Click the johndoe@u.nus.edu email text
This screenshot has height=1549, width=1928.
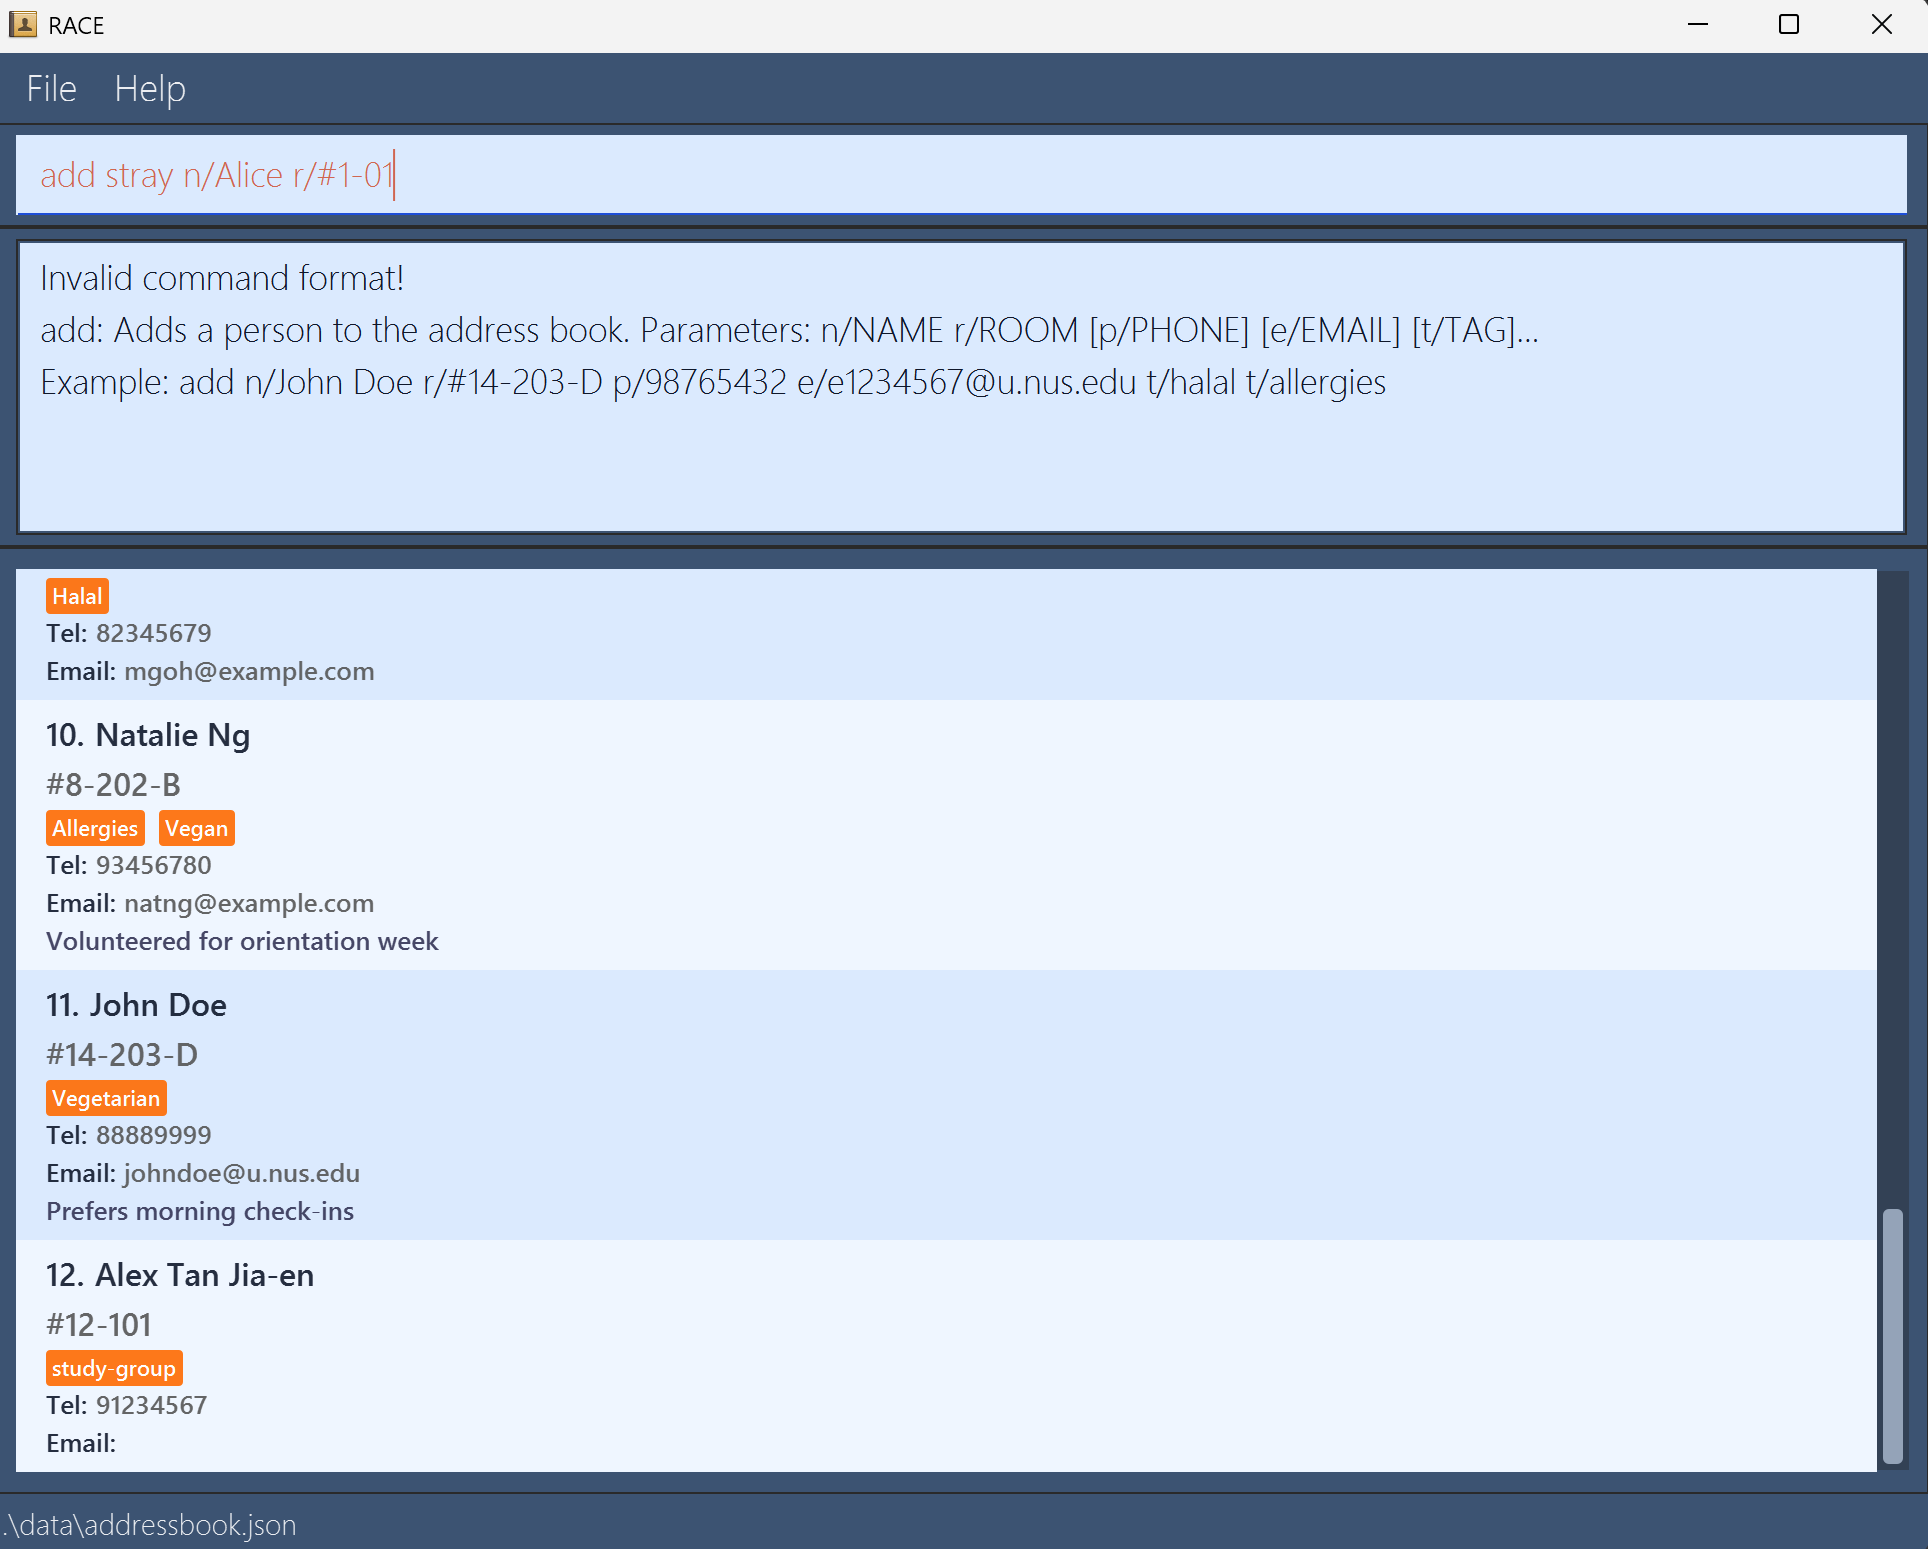point(241,1173)
